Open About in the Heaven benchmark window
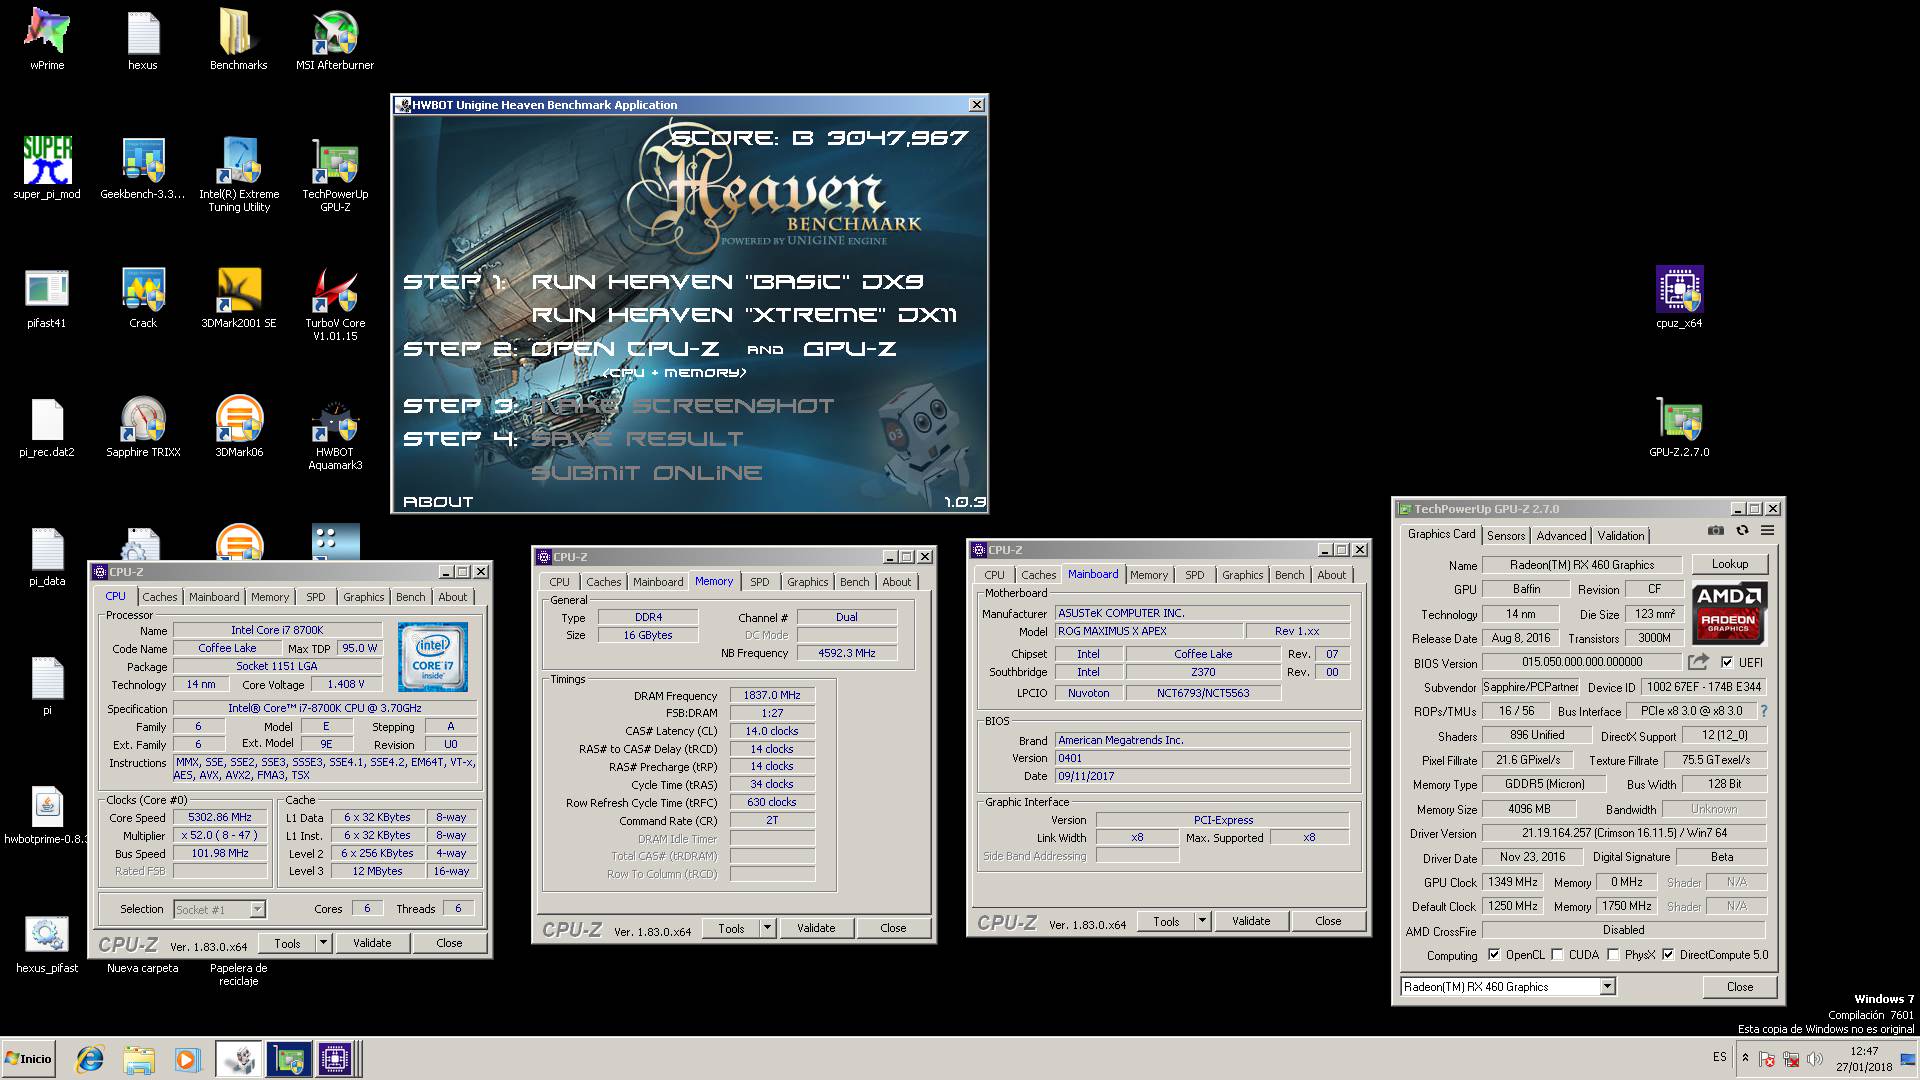The image size is (1920, 1080). [438, 502]
